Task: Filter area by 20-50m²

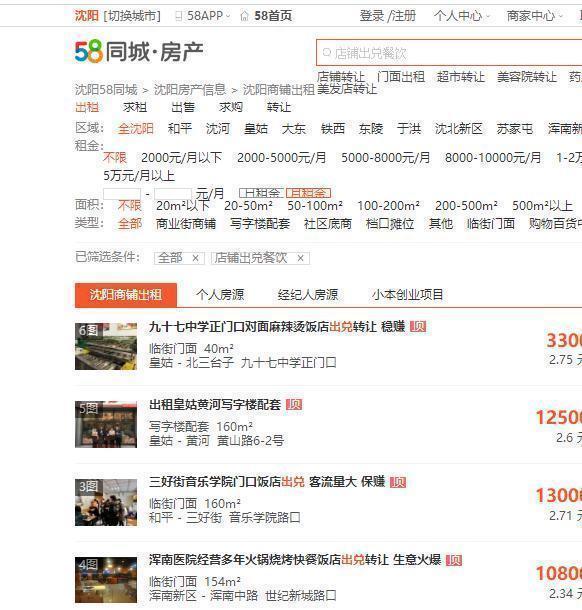Action: click(x=248, y=205)
